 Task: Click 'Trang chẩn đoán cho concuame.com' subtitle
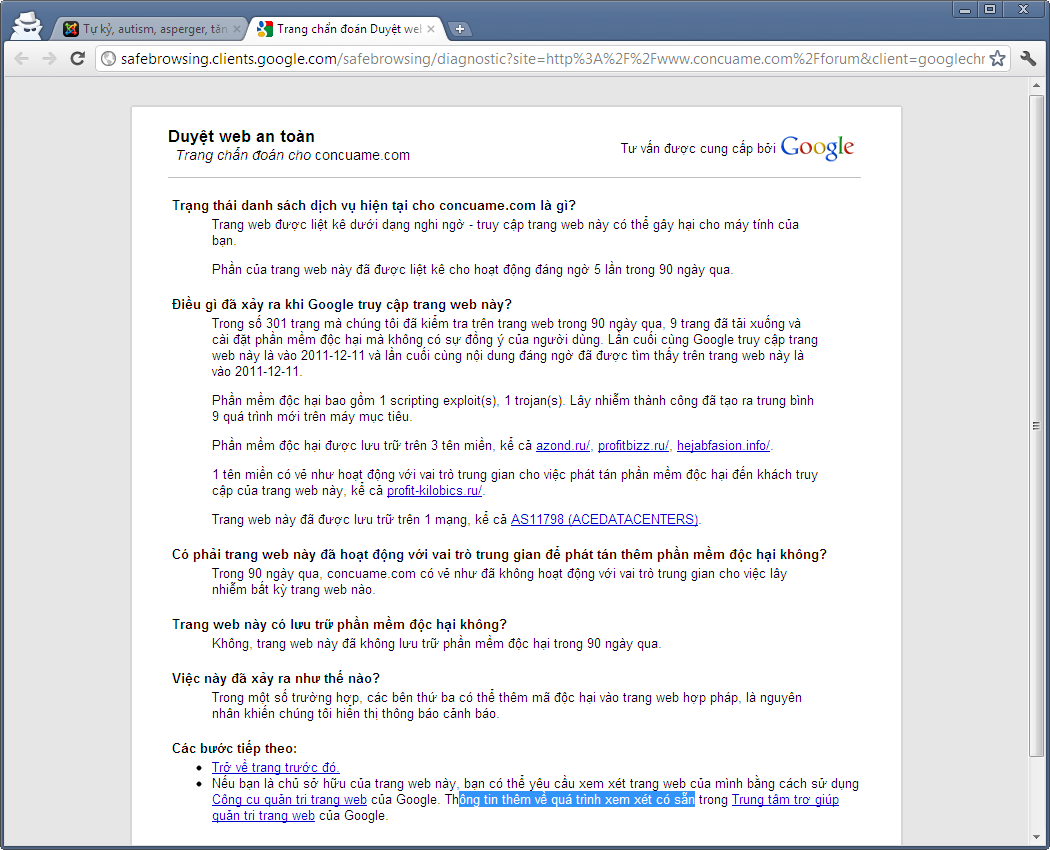tap(293, 155)
